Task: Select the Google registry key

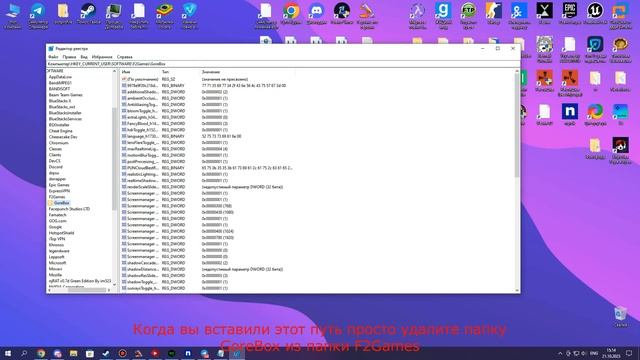Action: 55,227
